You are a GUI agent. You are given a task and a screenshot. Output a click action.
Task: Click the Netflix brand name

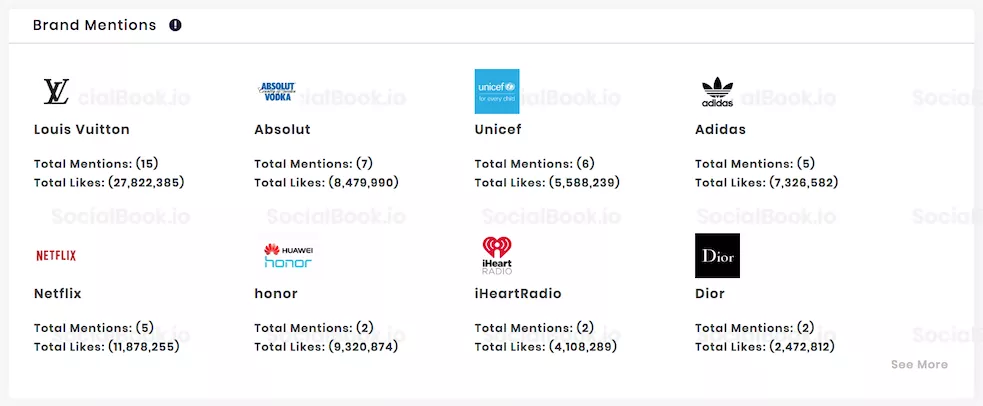(x=58, y=294)
